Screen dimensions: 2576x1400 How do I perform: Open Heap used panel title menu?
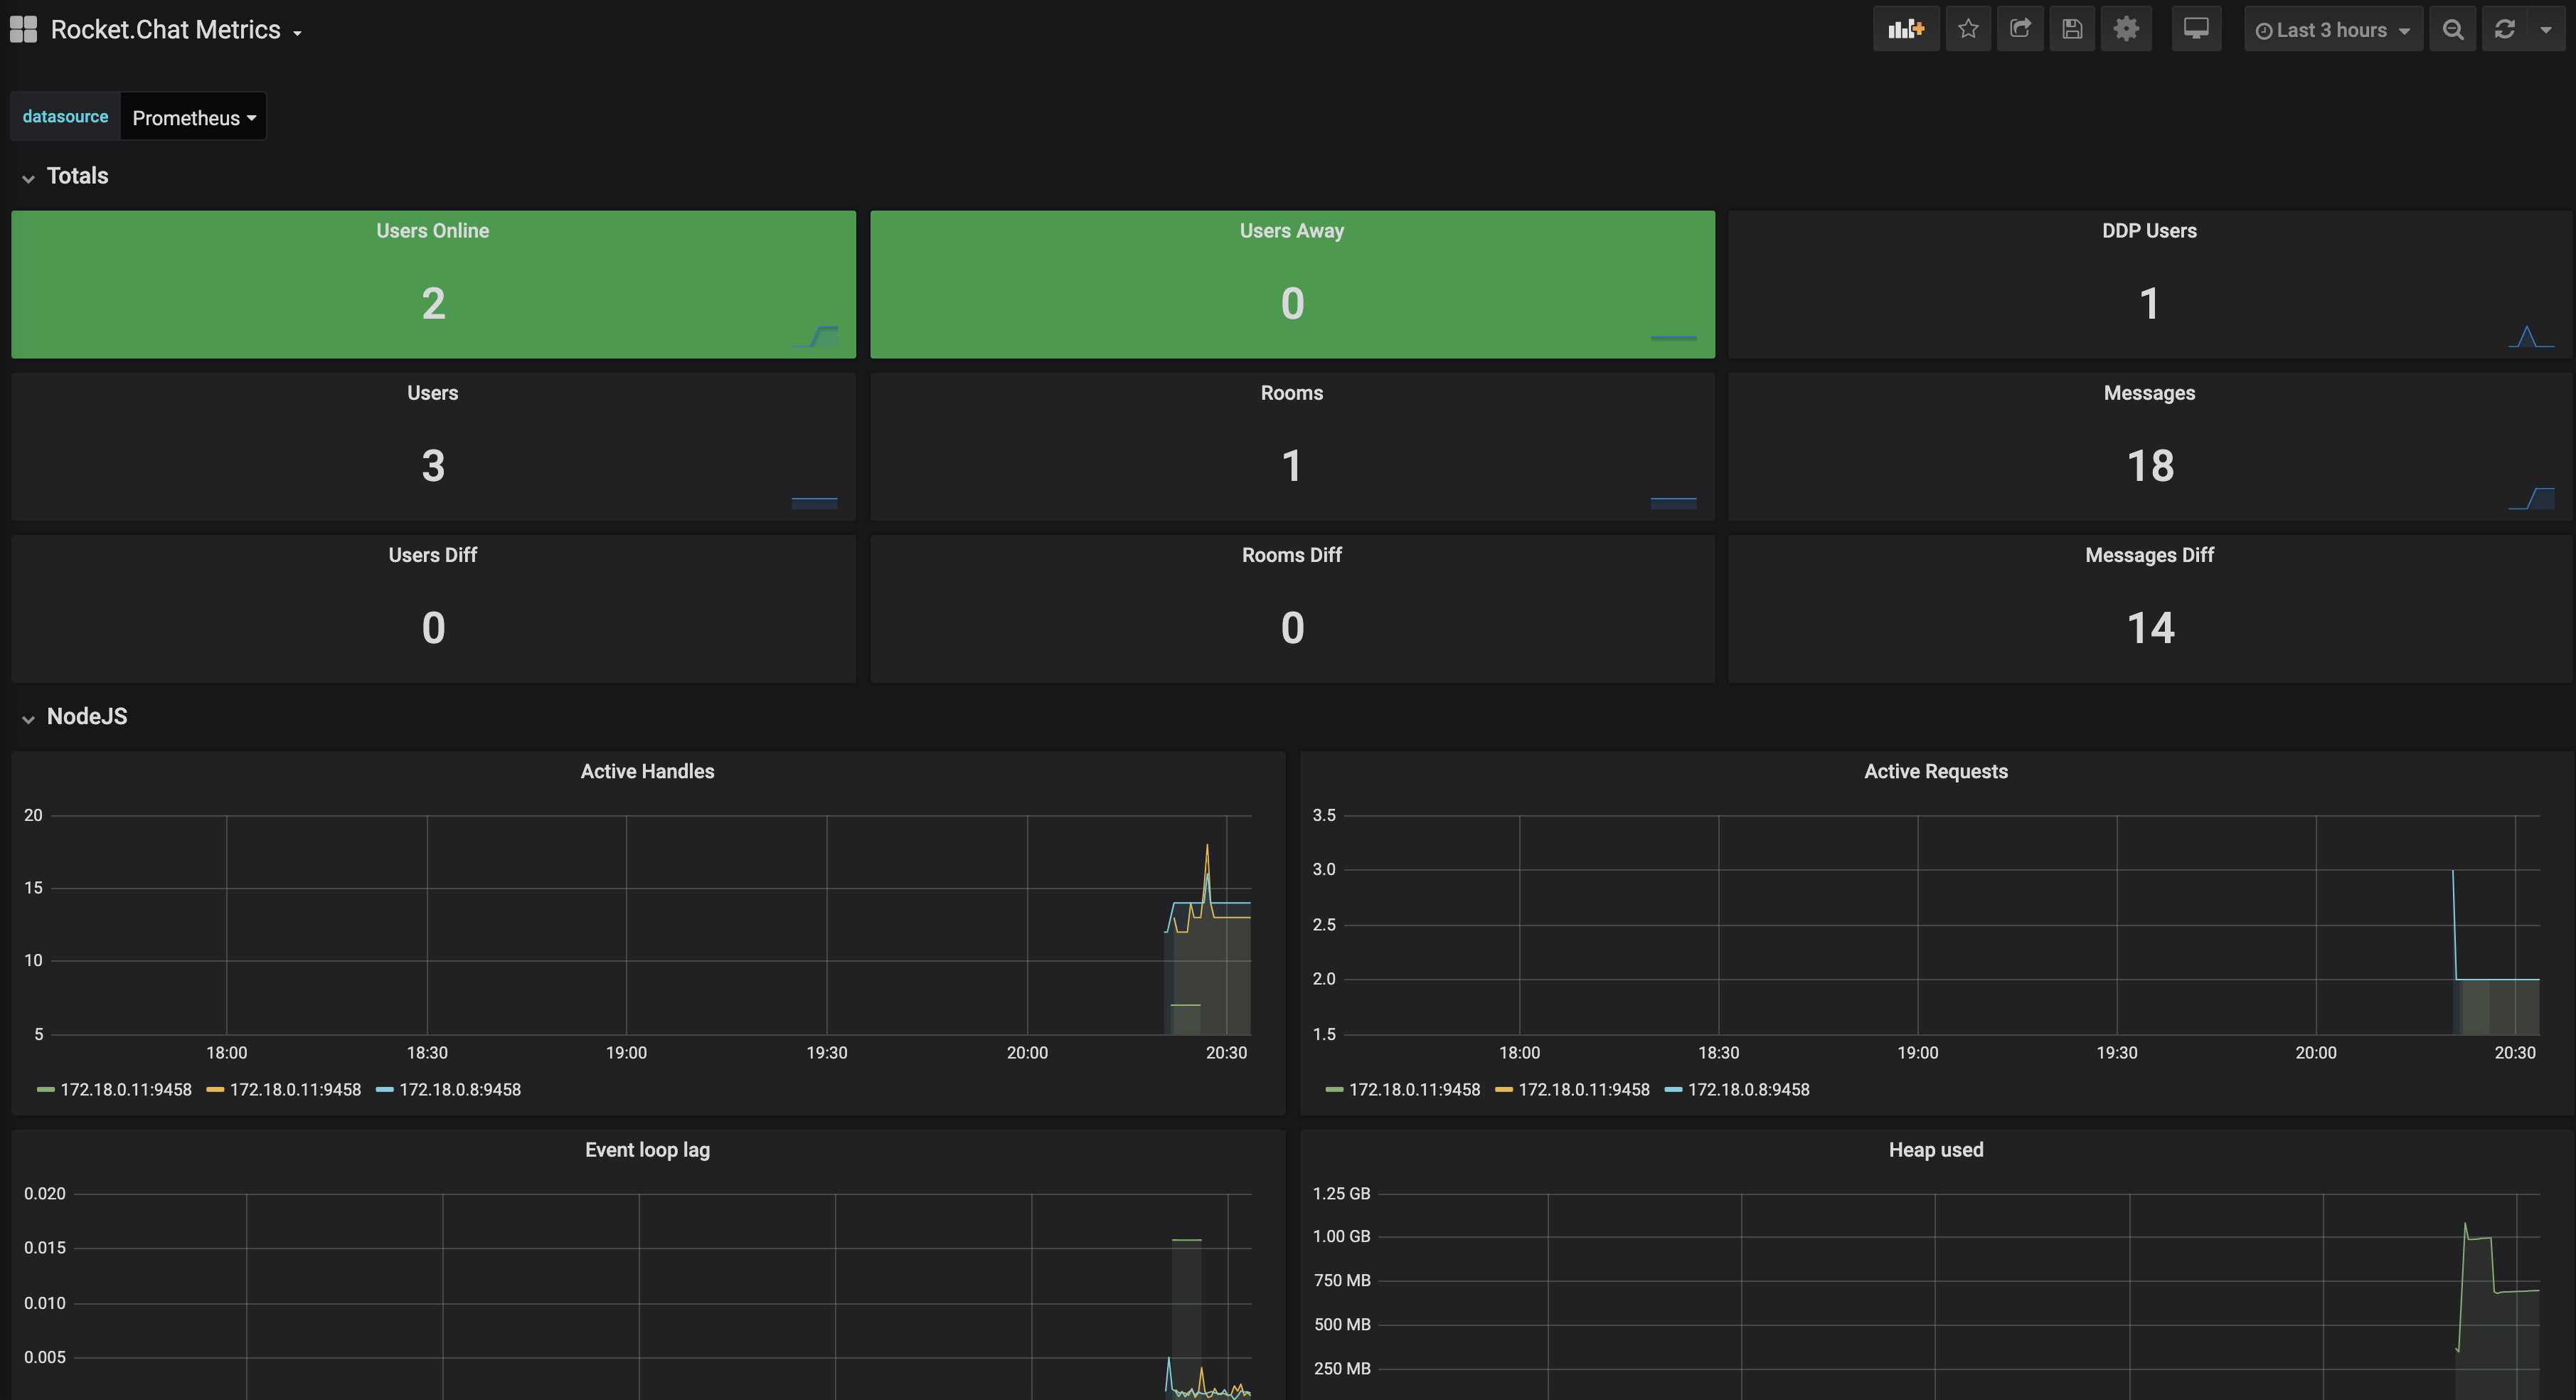point(1935,1150)
